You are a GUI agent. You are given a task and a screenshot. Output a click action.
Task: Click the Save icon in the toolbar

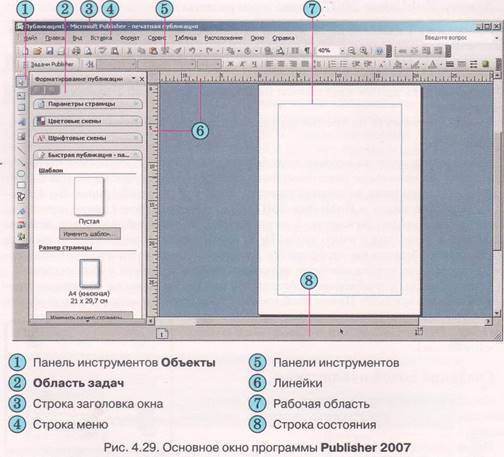50,51
